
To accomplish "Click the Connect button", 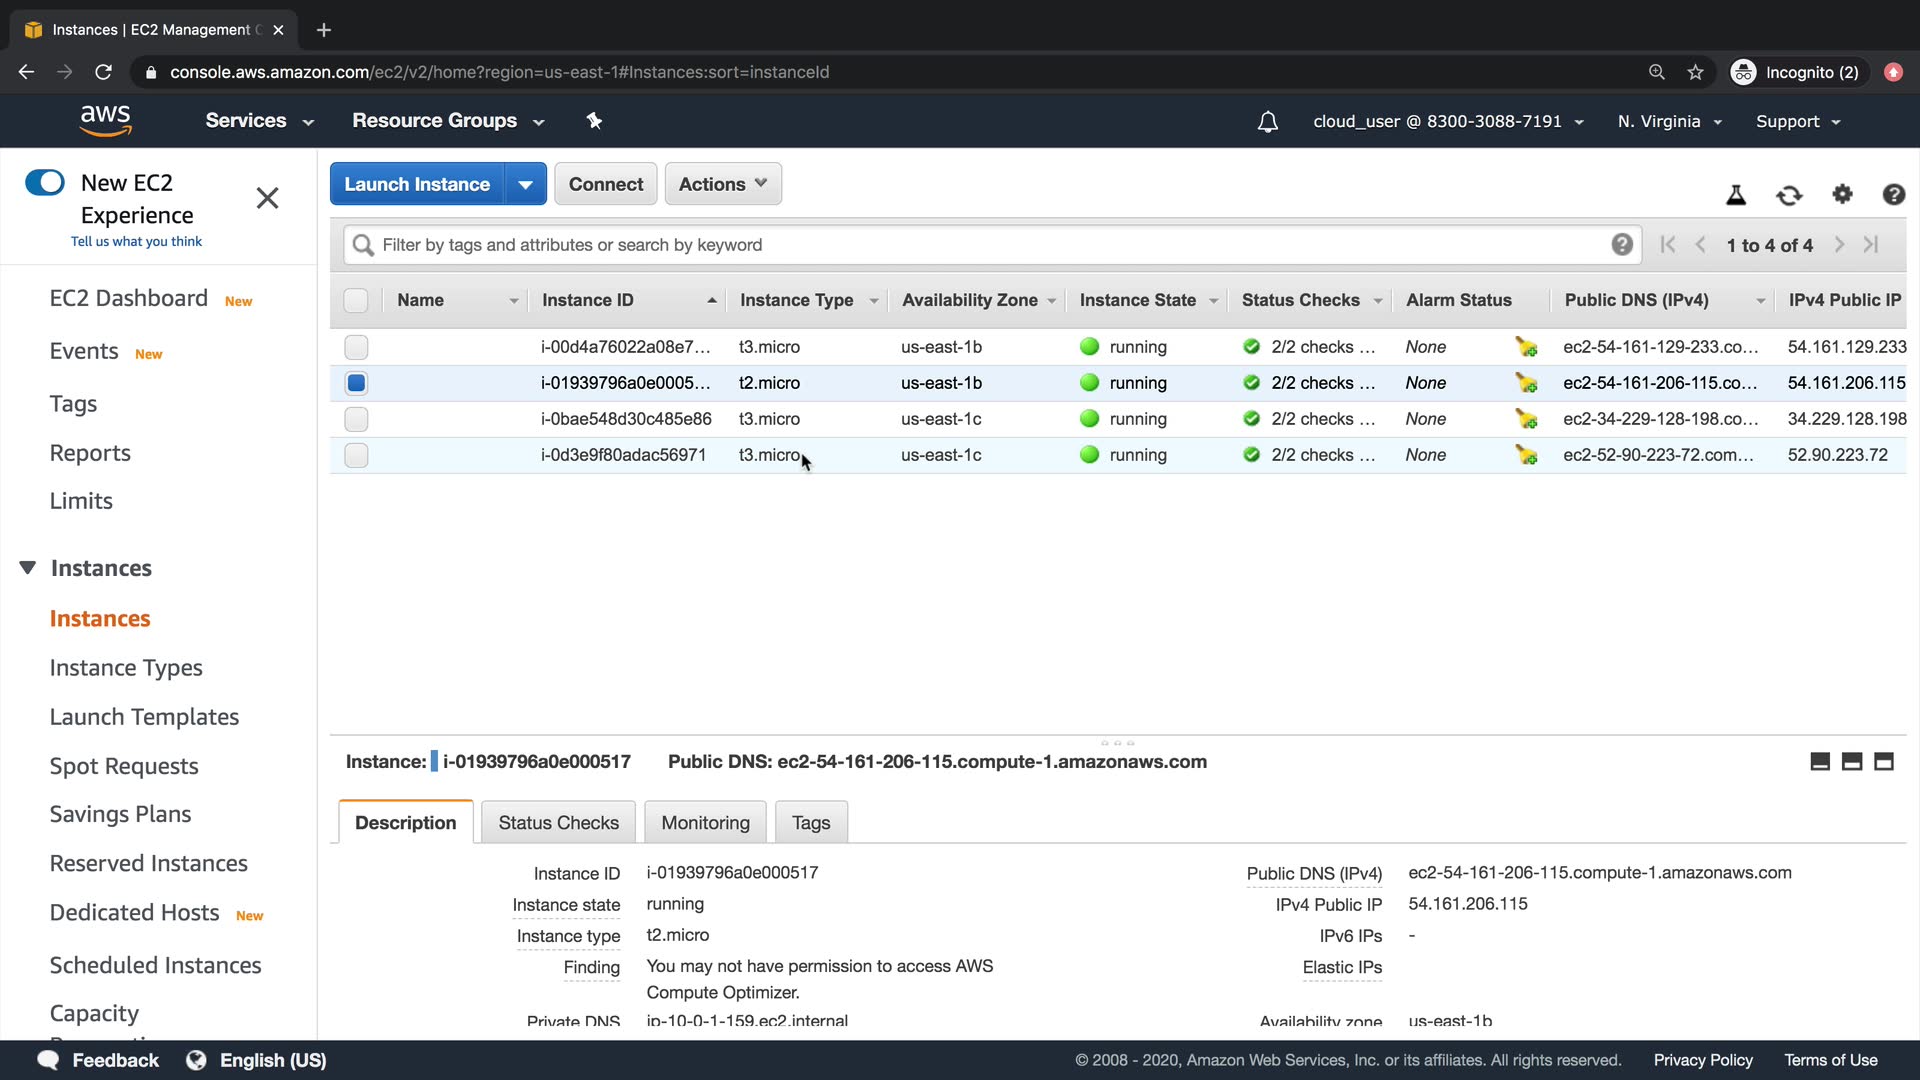I will coord(605,185).
